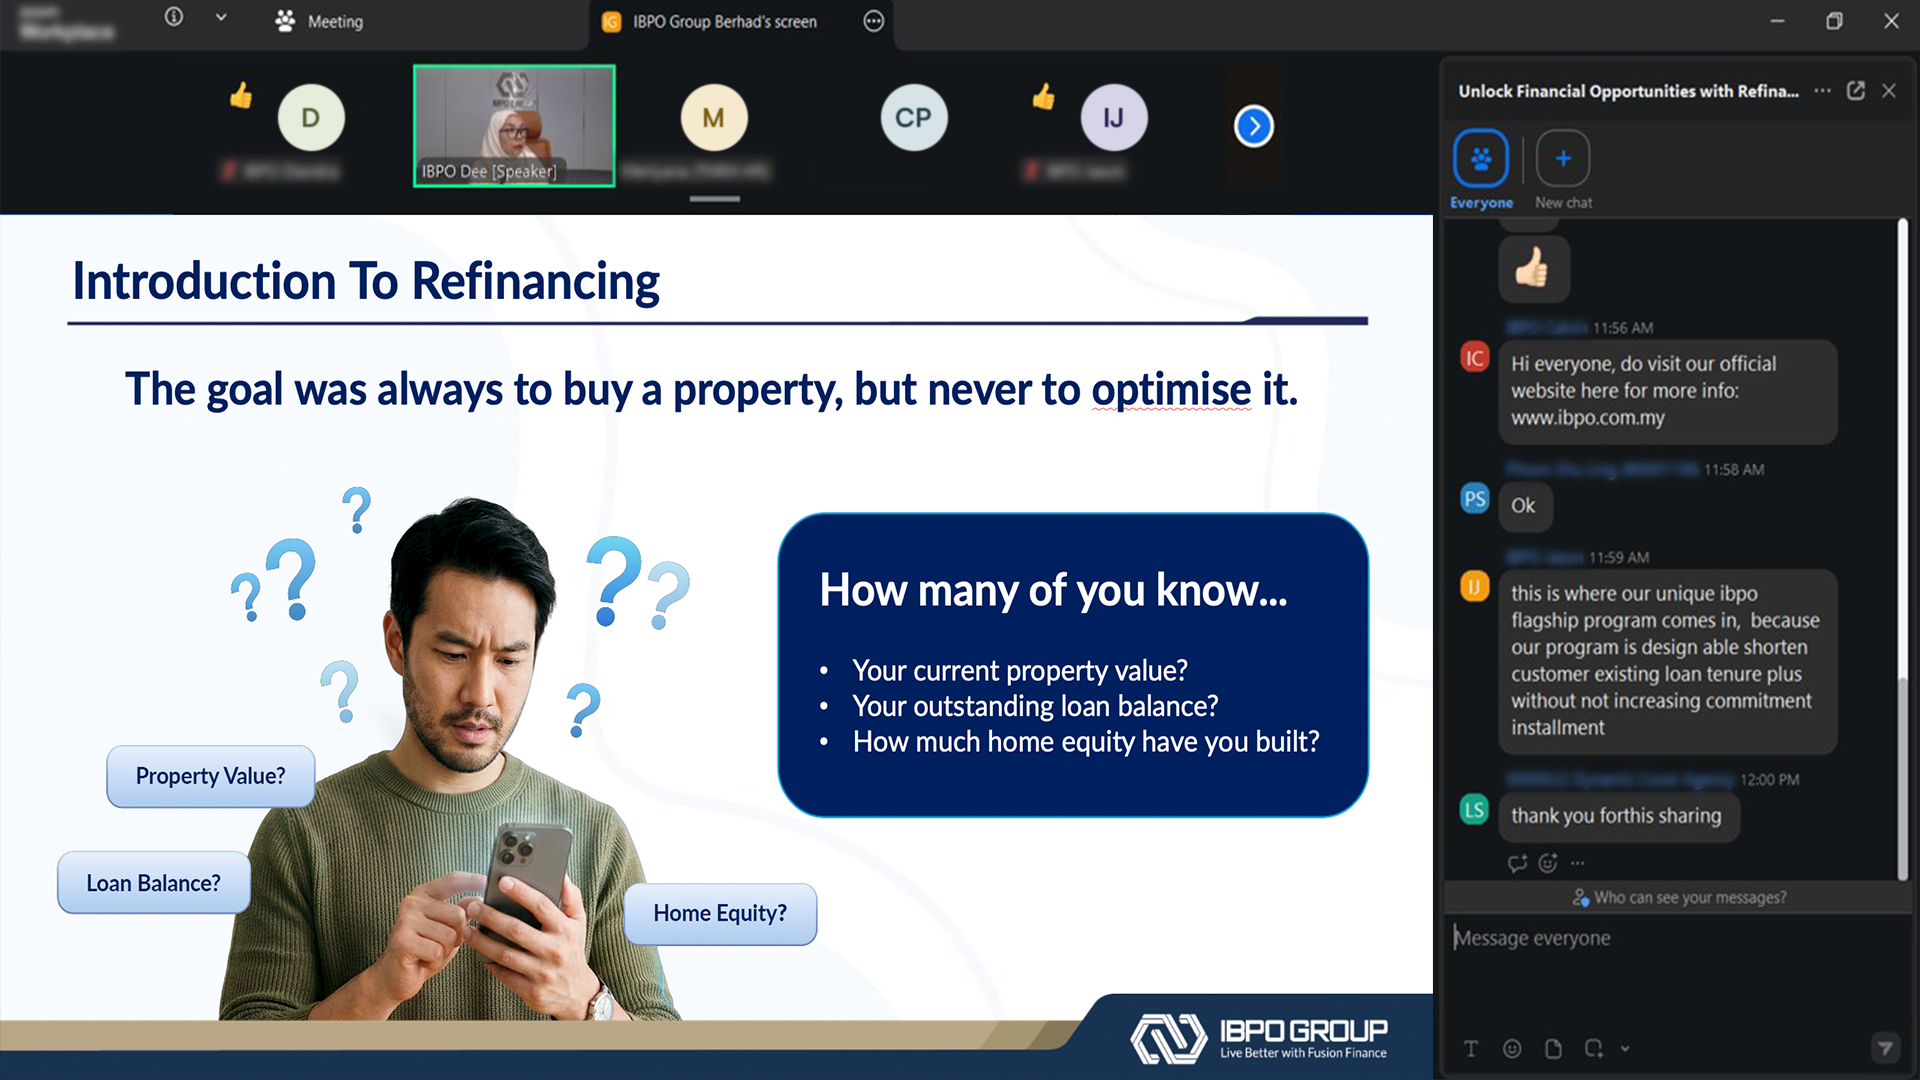This screenshot has width=1920, height=1080.
Task: Click the screenshot capture icon
Action: [x=1593, y=1048]
